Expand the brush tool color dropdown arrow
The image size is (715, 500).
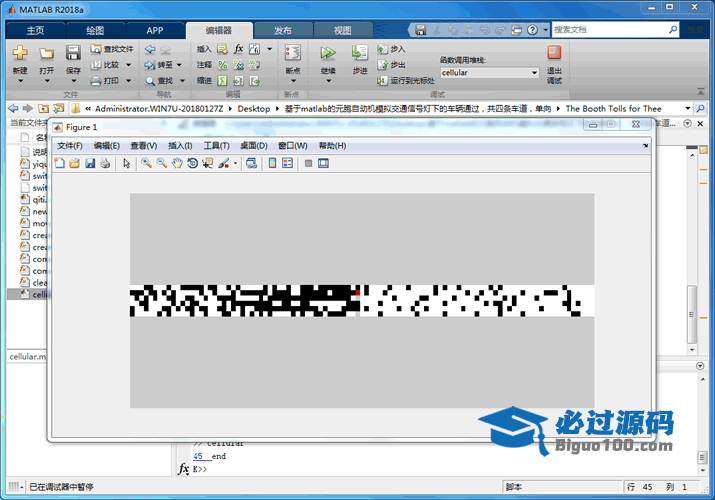(x=235, y=163)
